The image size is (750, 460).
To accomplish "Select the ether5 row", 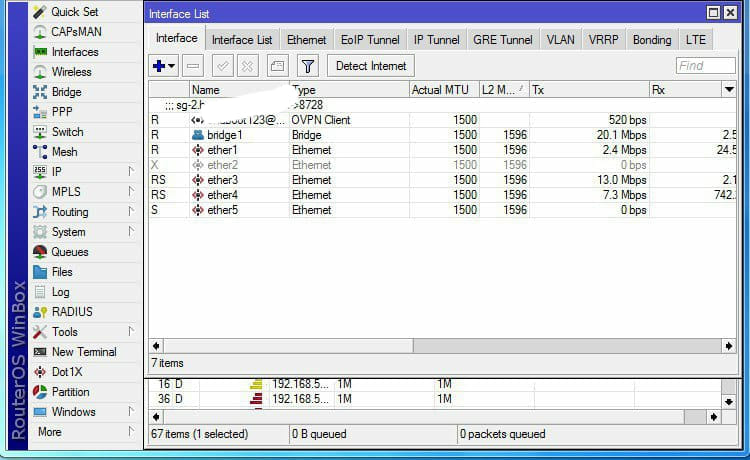I will [x=442, y=210].
